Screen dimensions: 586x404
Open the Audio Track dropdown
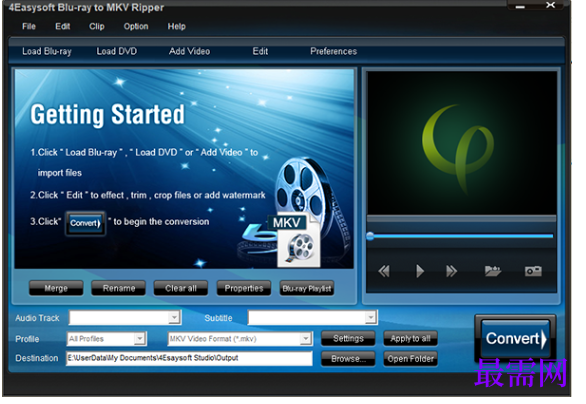(x=125, y=318)
